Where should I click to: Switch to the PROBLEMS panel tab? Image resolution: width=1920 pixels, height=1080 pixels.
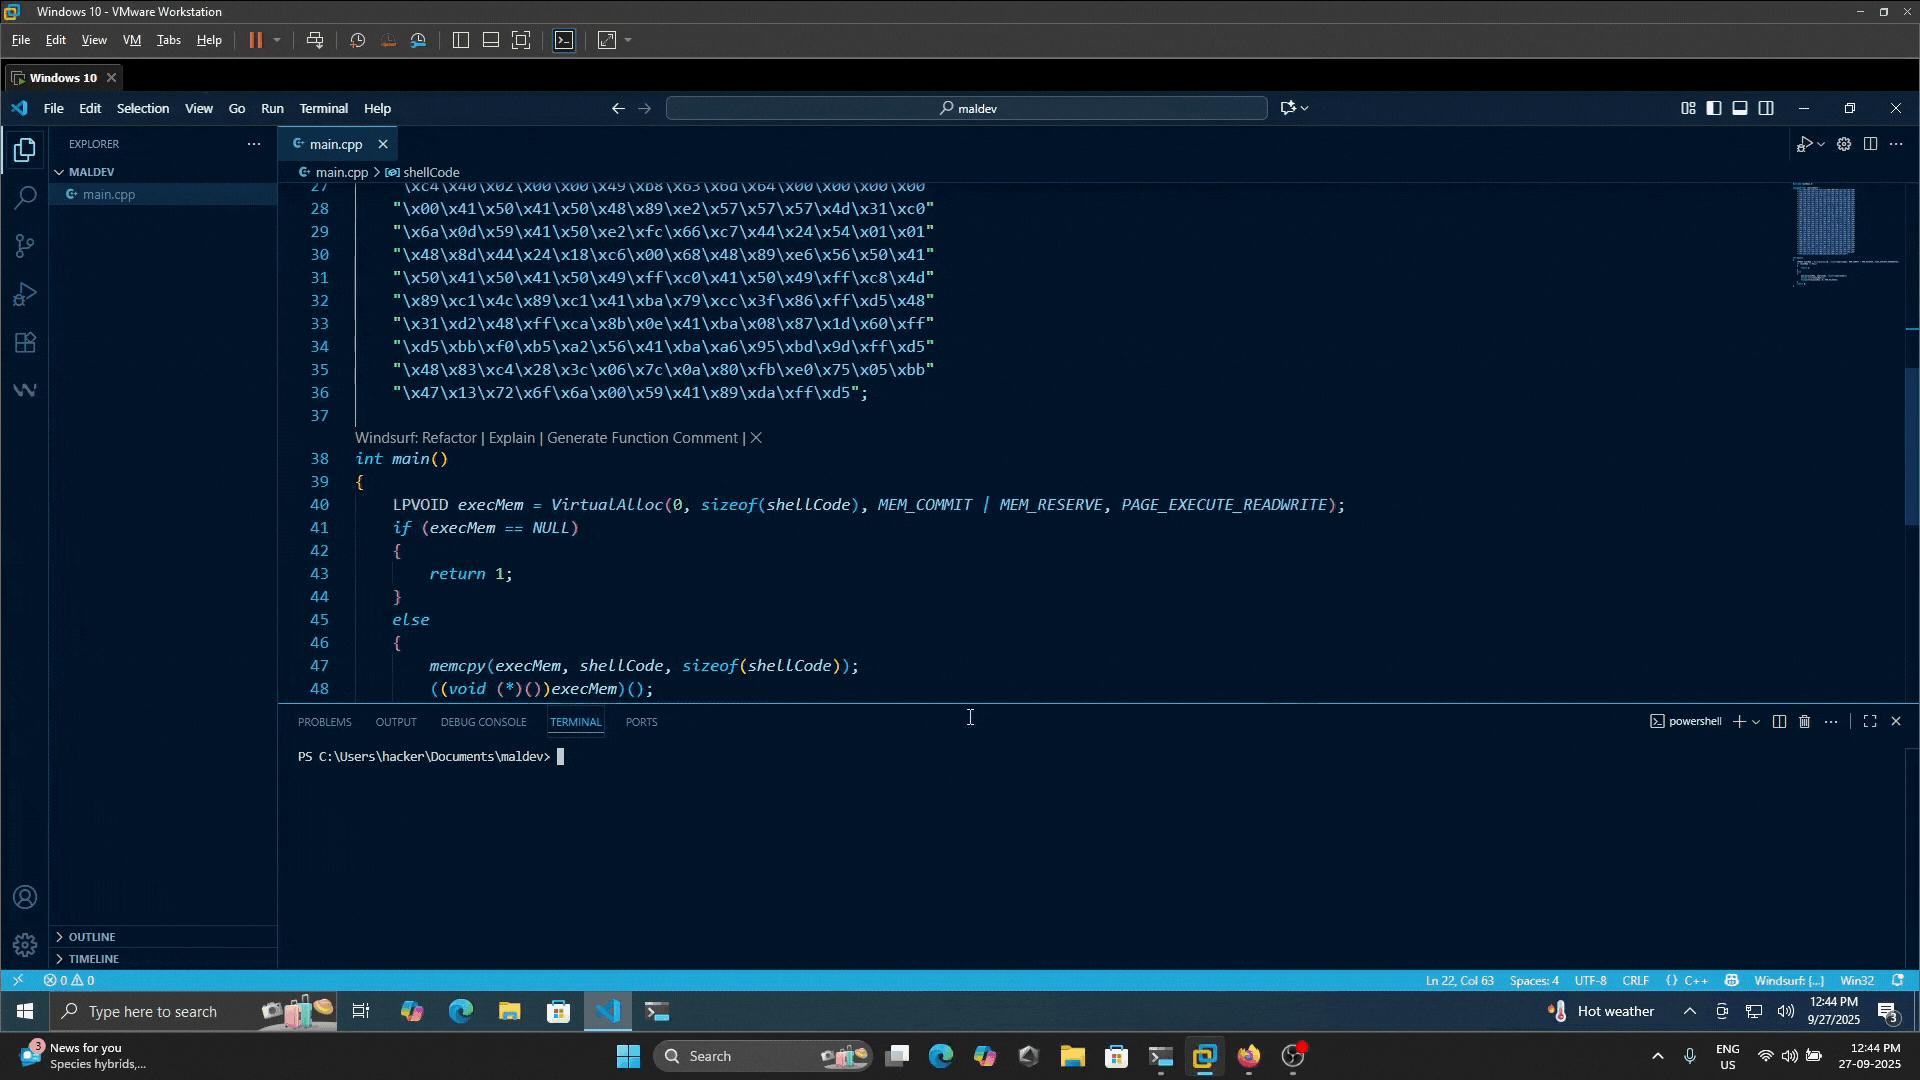324,722
